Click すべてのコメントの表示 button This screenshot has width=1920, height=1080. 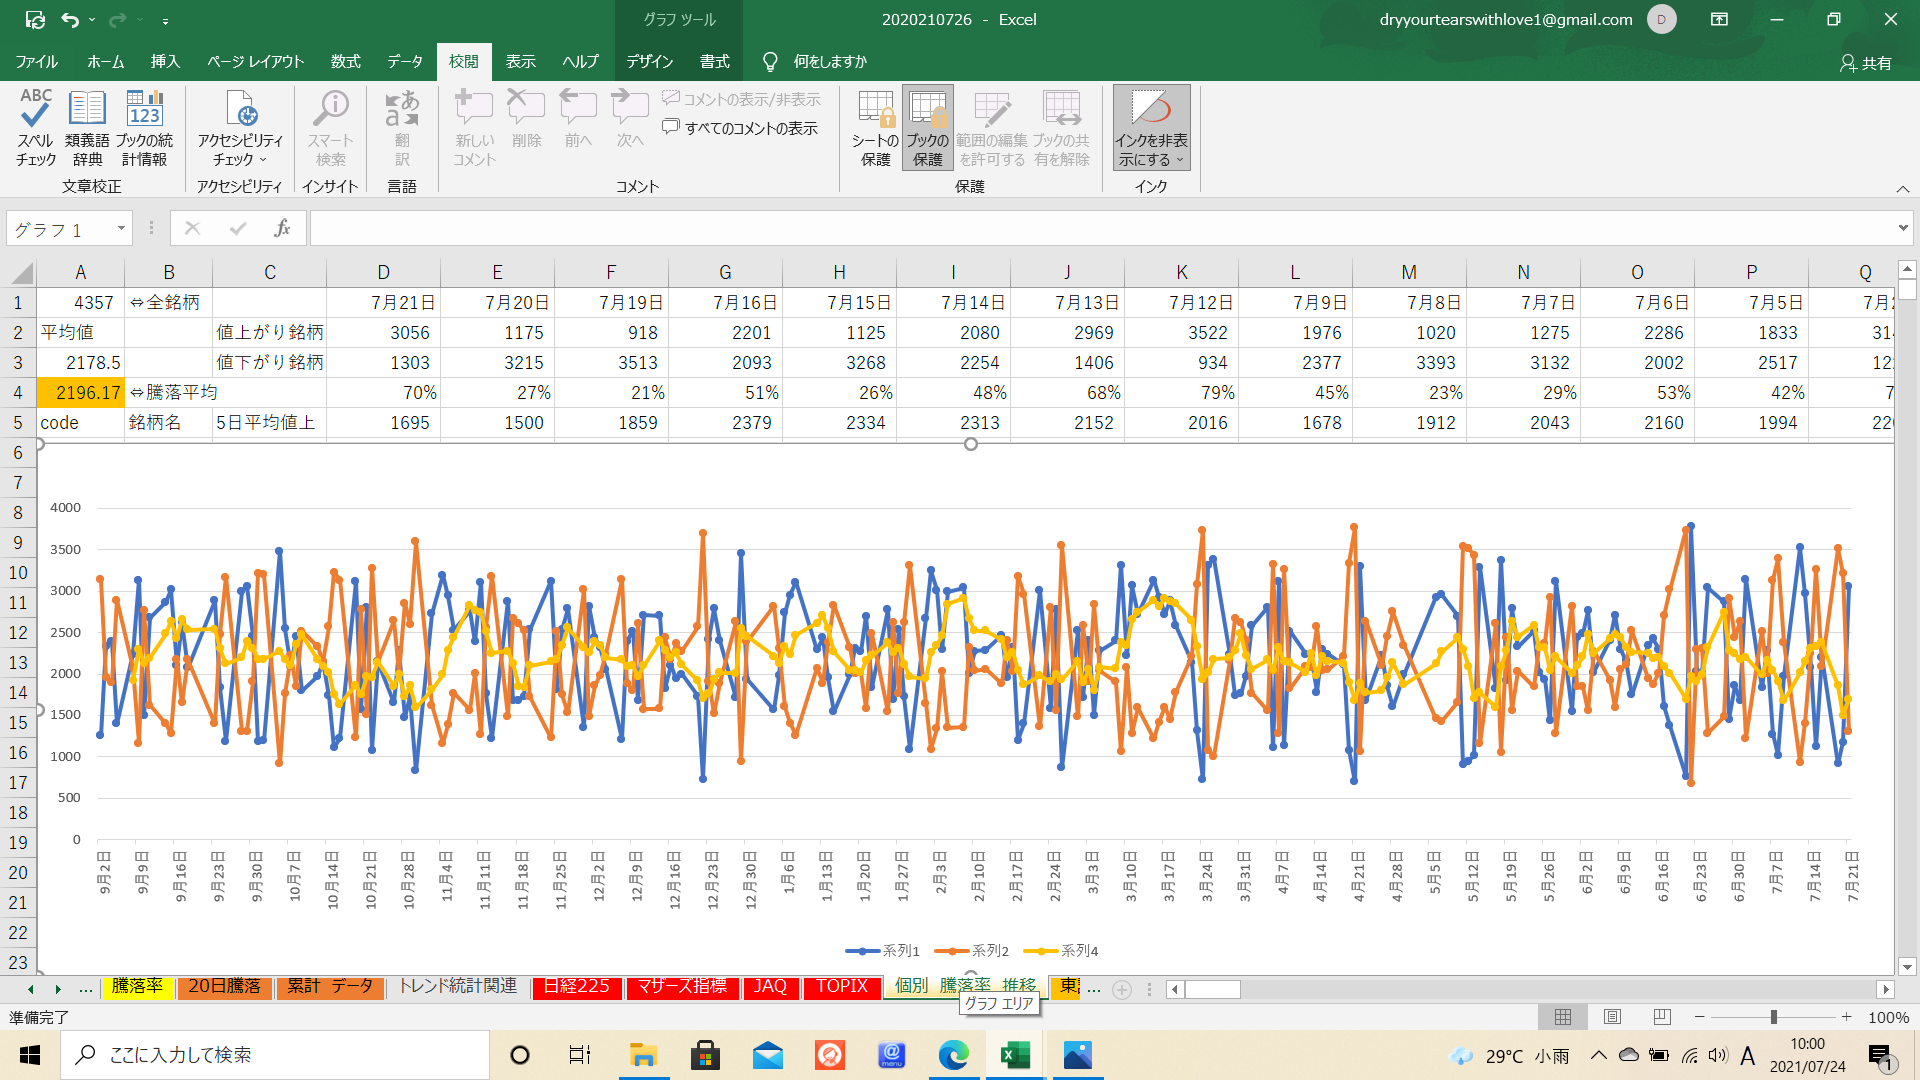click(x=740, y=128)
